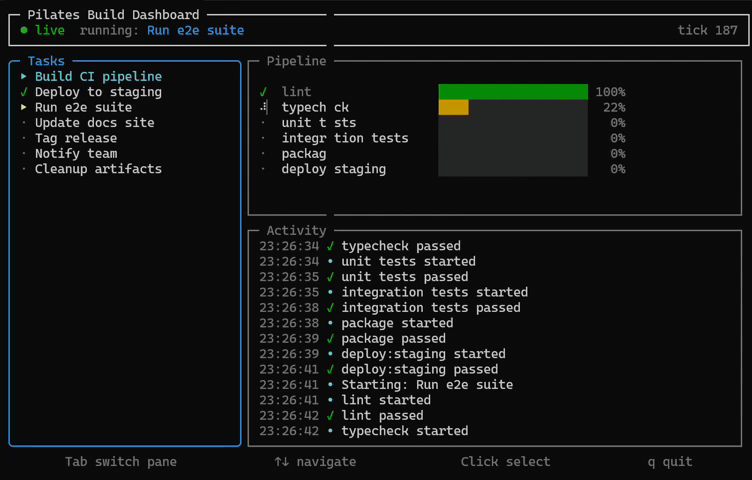Select the integration tests pipeline stage
752x480 pixels.
pyautogui.click(x=345, y=138)
